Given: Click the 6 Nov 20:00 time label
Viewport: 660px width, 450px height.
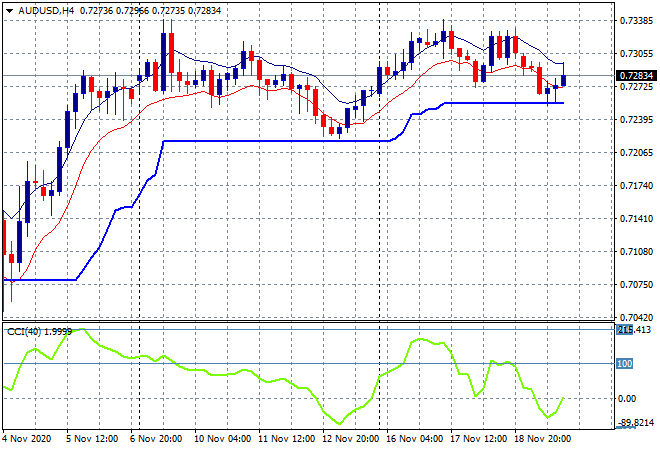Looking at the screenshot, I should [156, 439].
